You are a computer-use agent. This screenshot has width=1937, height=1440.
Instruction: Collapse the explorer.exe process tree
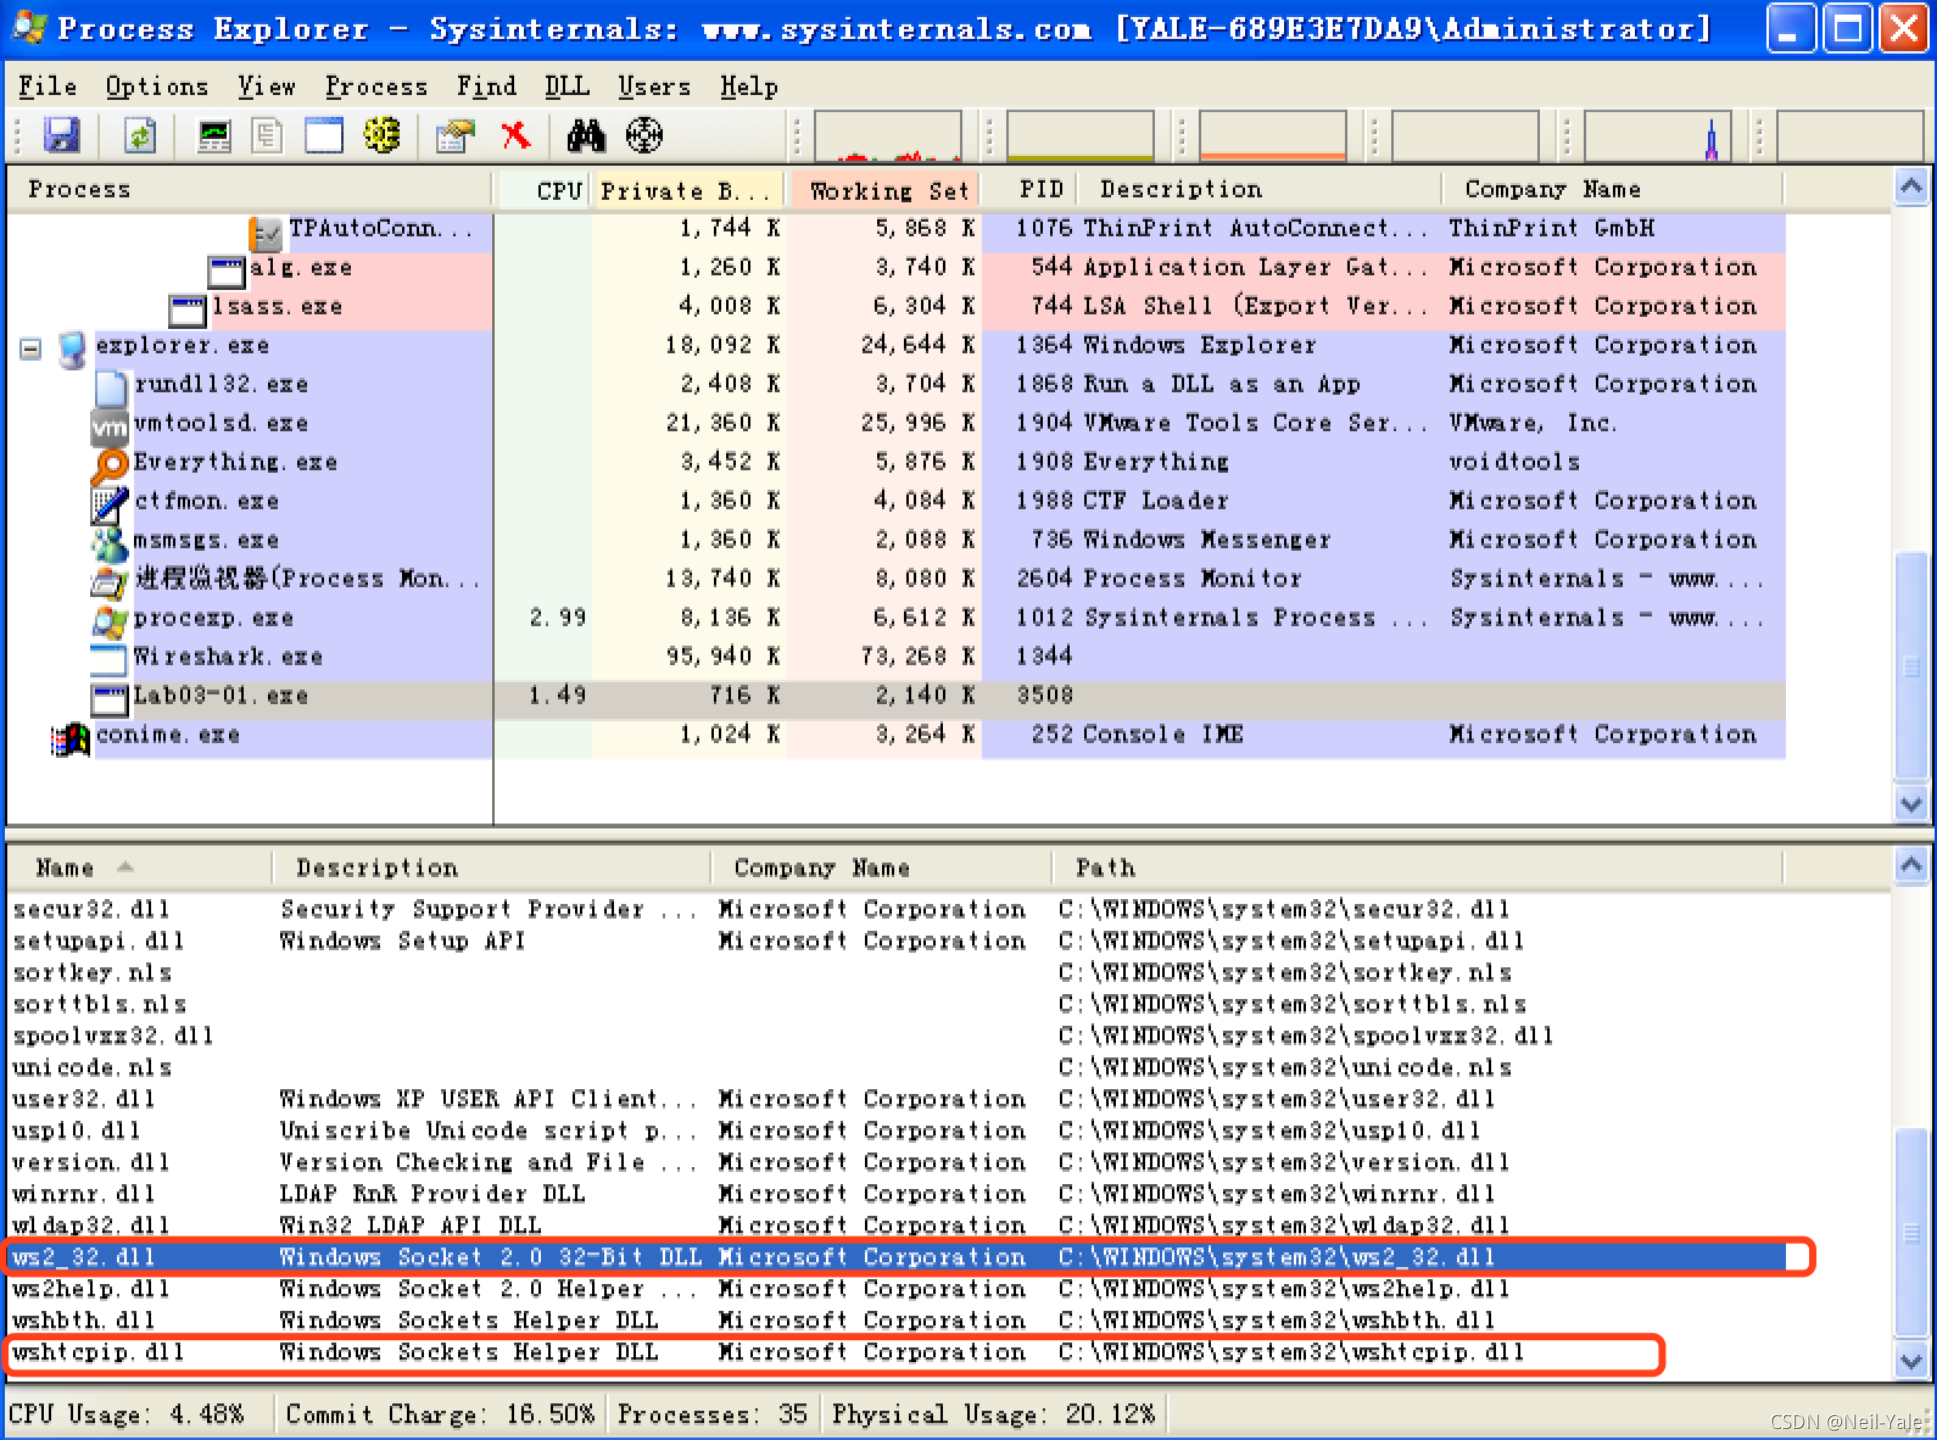pos(31,348)
